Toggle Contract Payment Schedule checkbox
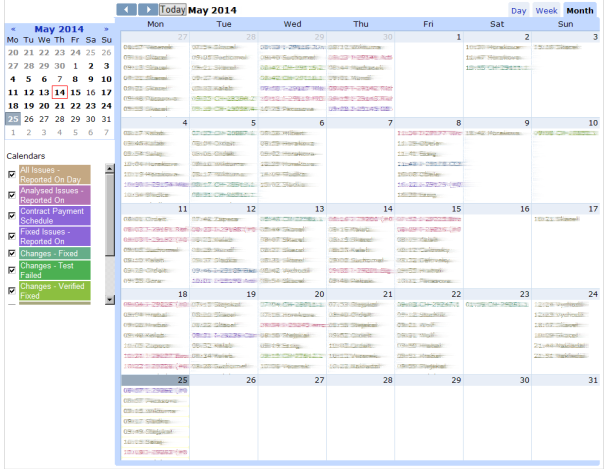Image resolution: width=604 pixels, height=469 pixels. click(x=11, y=215)
